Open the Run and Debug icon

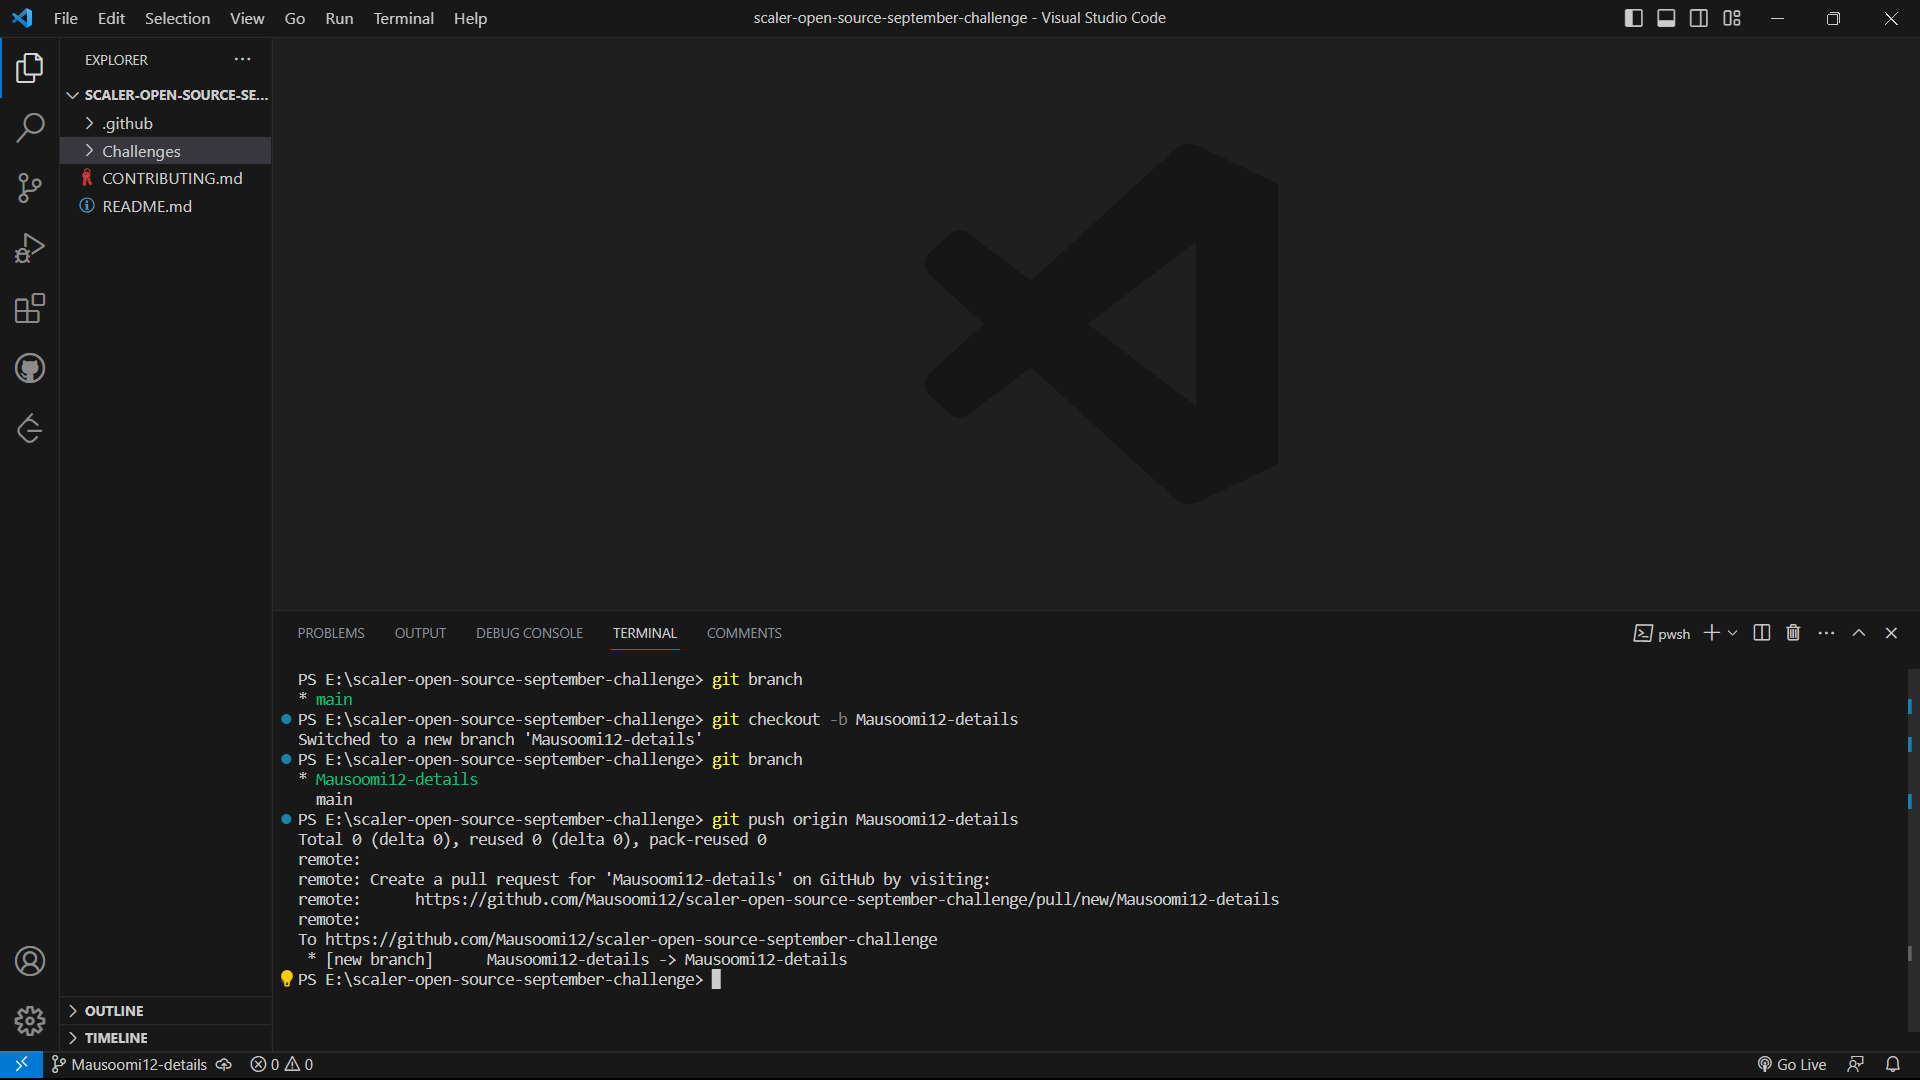pyautogui.click(x=30, y=248)
